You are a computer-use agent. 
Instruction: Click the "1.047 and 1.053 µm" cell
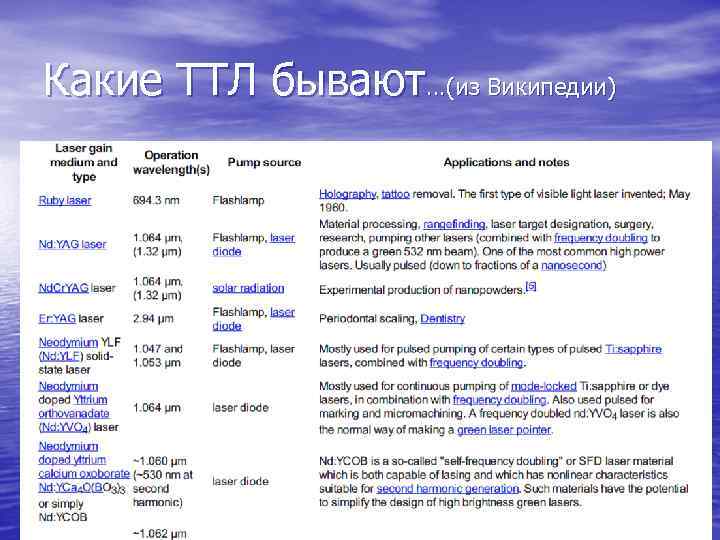pos(158,356)
